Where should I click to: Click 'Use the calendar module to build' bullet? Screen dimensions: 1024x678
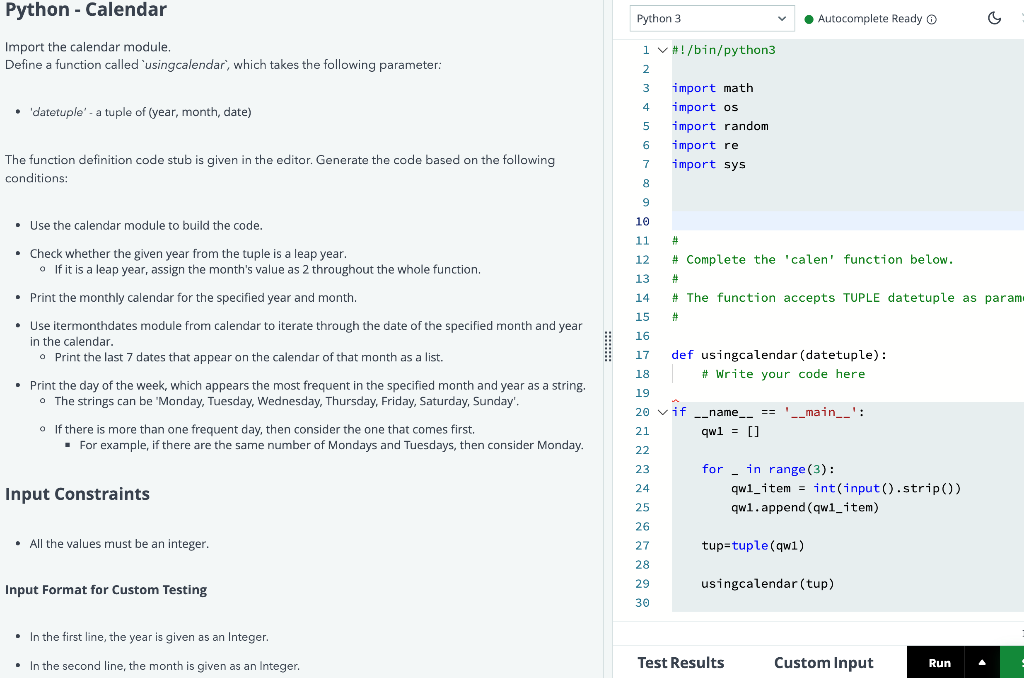146,225
